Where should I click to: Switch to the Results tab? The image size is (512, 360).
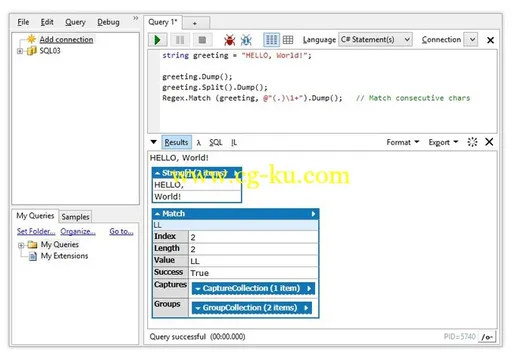coord(176,142)
